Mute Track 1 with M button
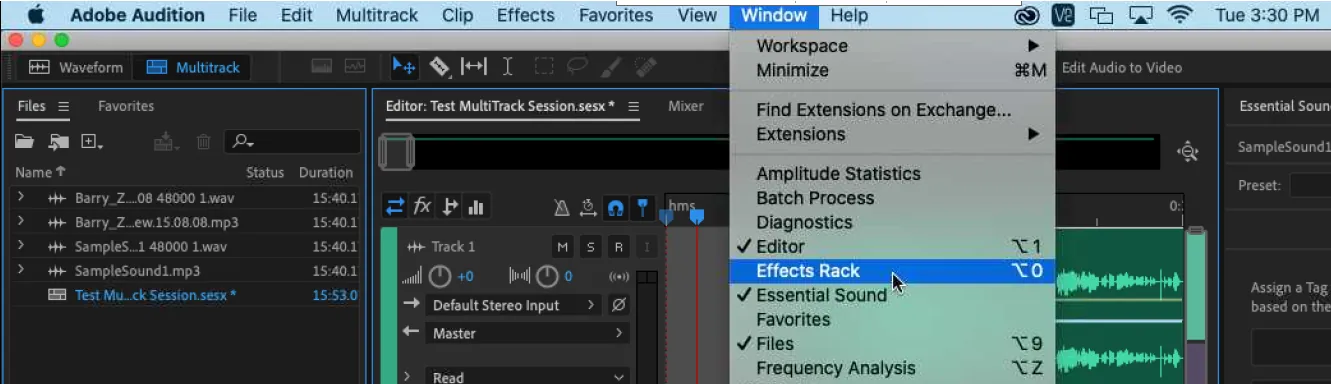The height and width of the screenshot is (384, 1331). pyautogui.click(x=563, y=247)
